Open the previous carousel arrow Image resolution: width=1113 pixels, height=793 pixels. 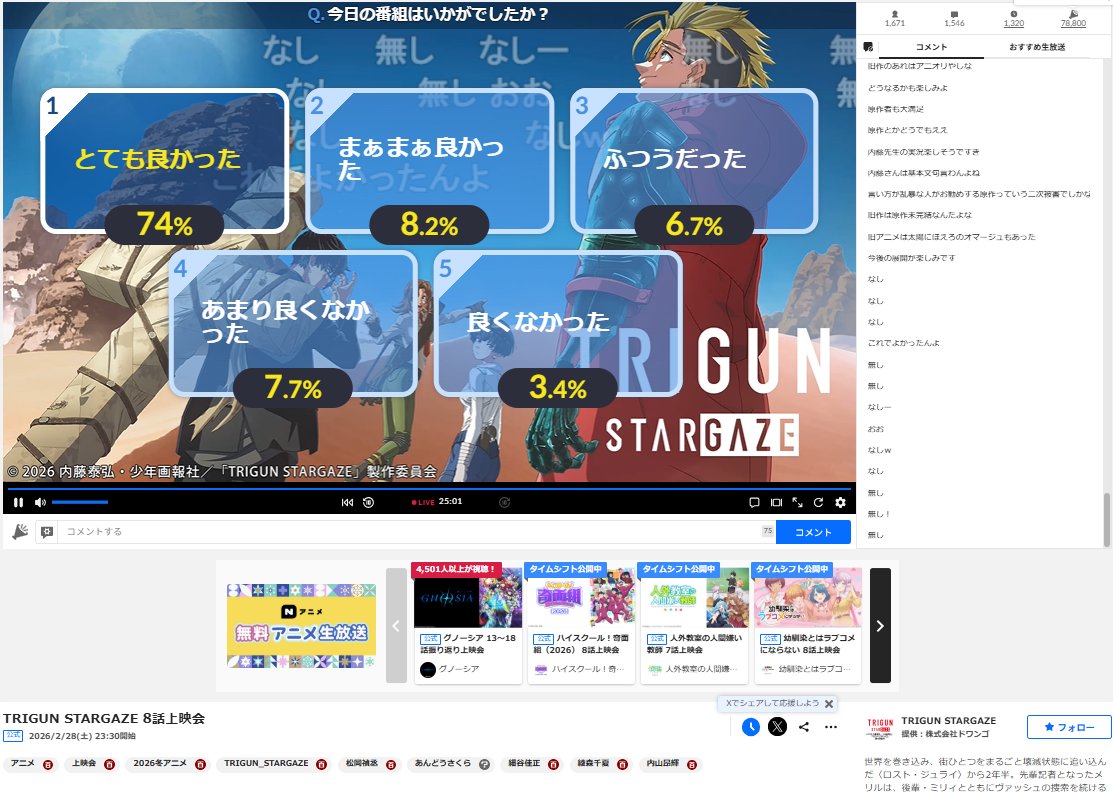click(397, 625)
